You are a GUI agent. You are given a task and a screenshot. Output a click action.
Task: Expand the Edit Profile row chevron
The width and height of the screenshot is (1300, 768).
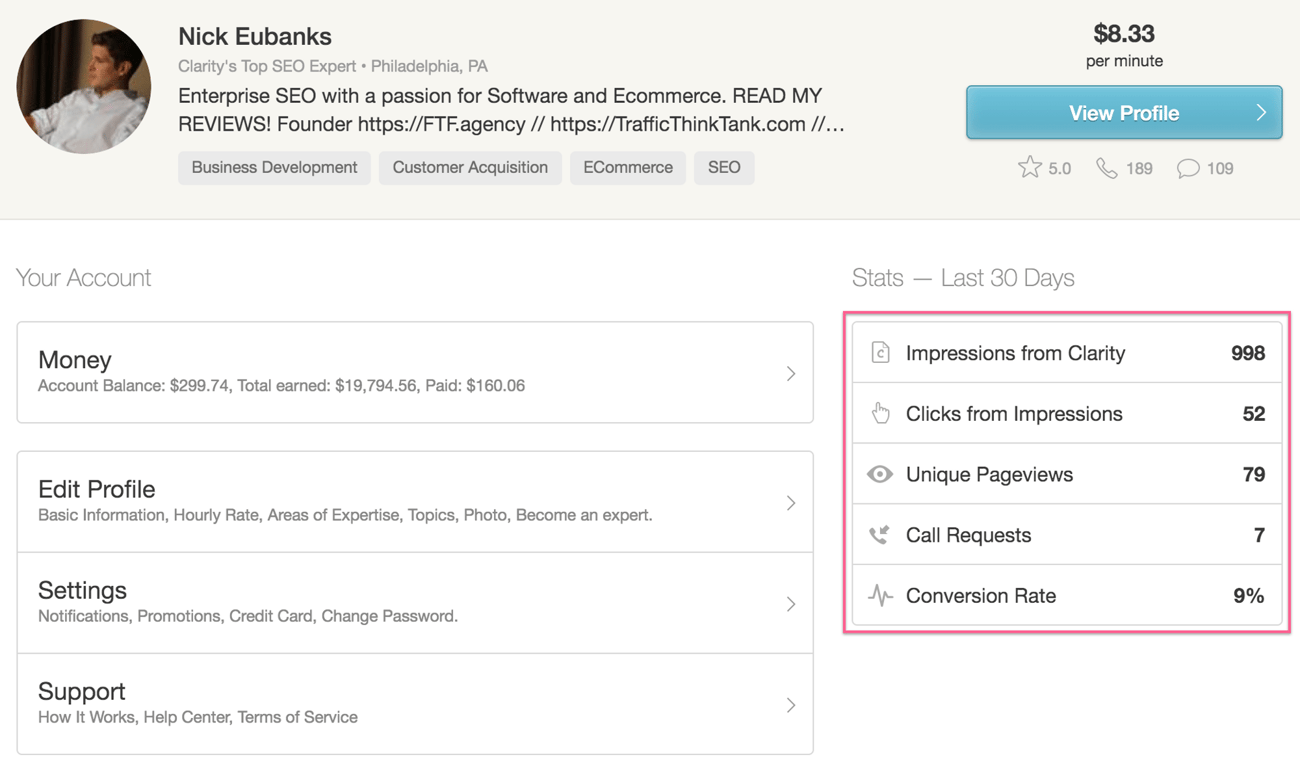(790, 503)
